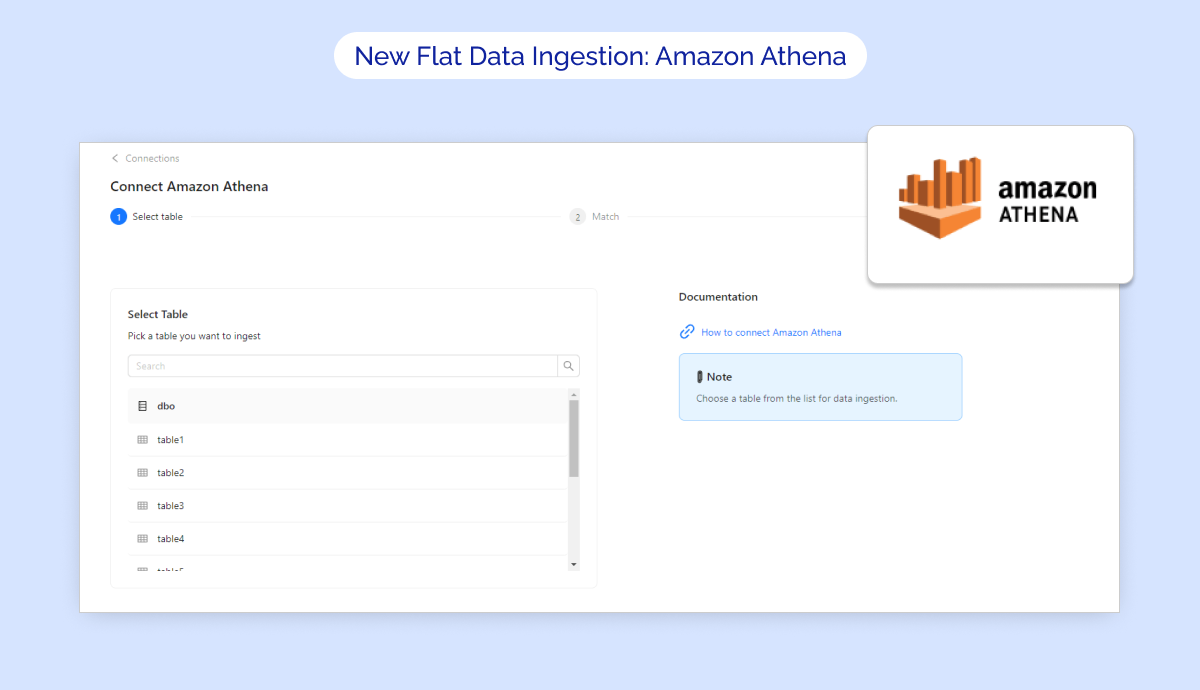Click the back chevron next to Connections
The height and width of the screenshot is (690, 1200).
[115, 158]
